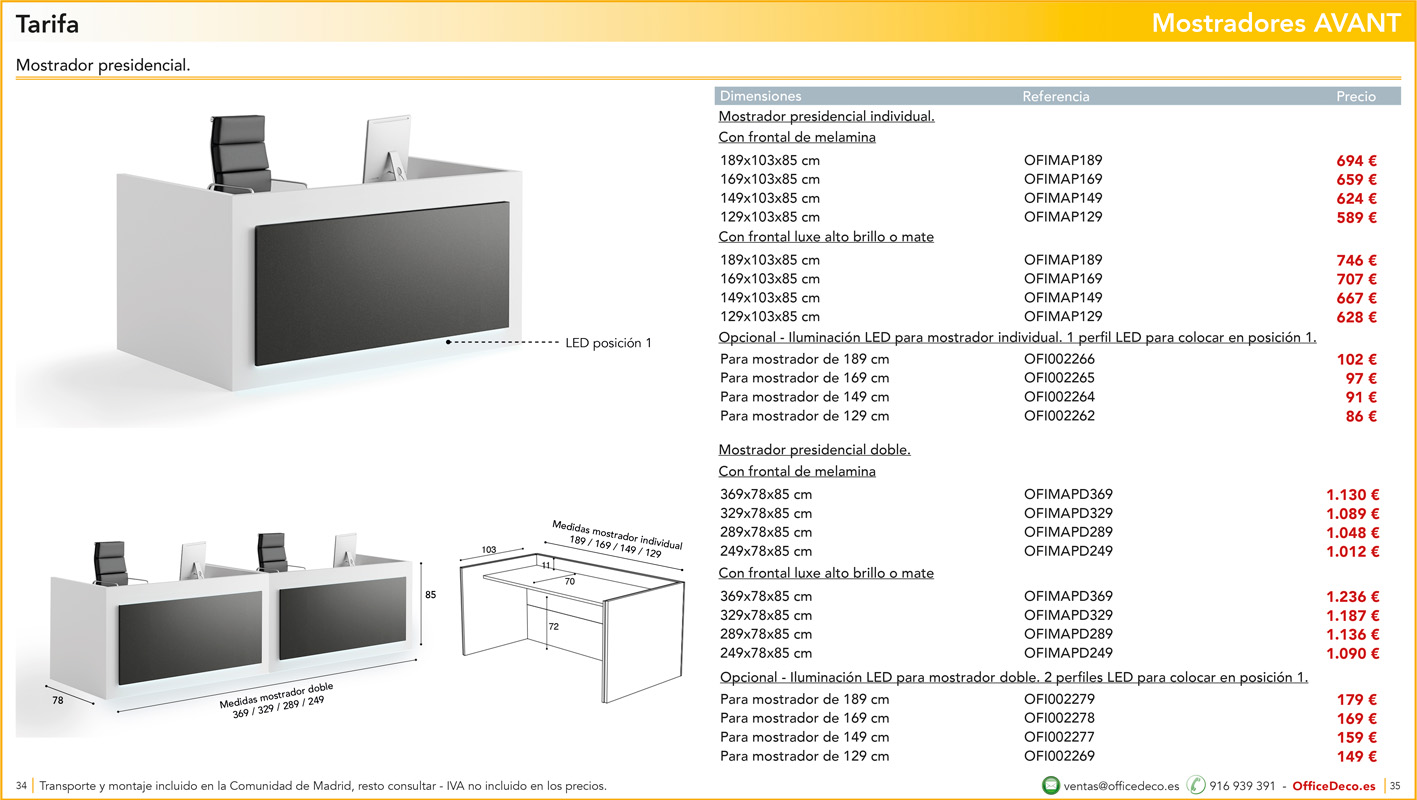The width and height of the screenshot is (1417, 800).
Task: Click the 694 € price
Action: (1357, 160)
